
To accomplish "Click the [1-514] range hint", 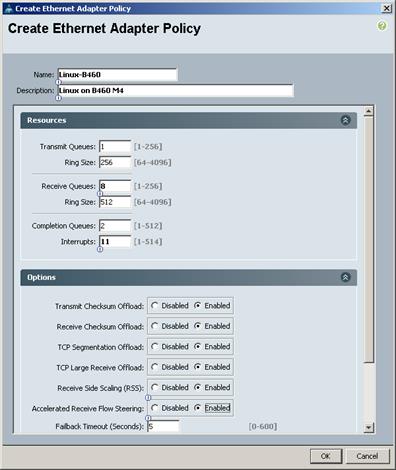I will pyautogui.click(x=148, y=242).
